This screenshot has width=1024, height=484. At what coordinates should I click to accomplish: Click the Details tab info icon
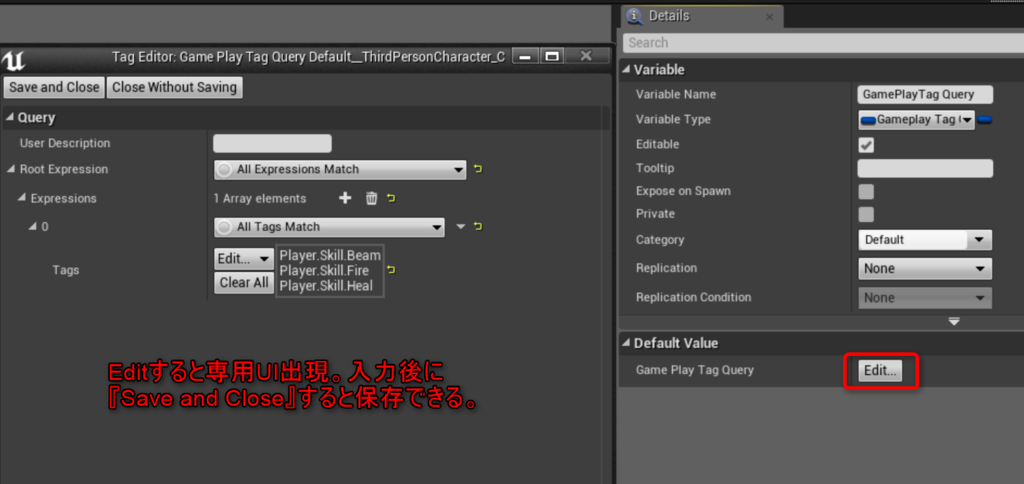pos(635,16)
